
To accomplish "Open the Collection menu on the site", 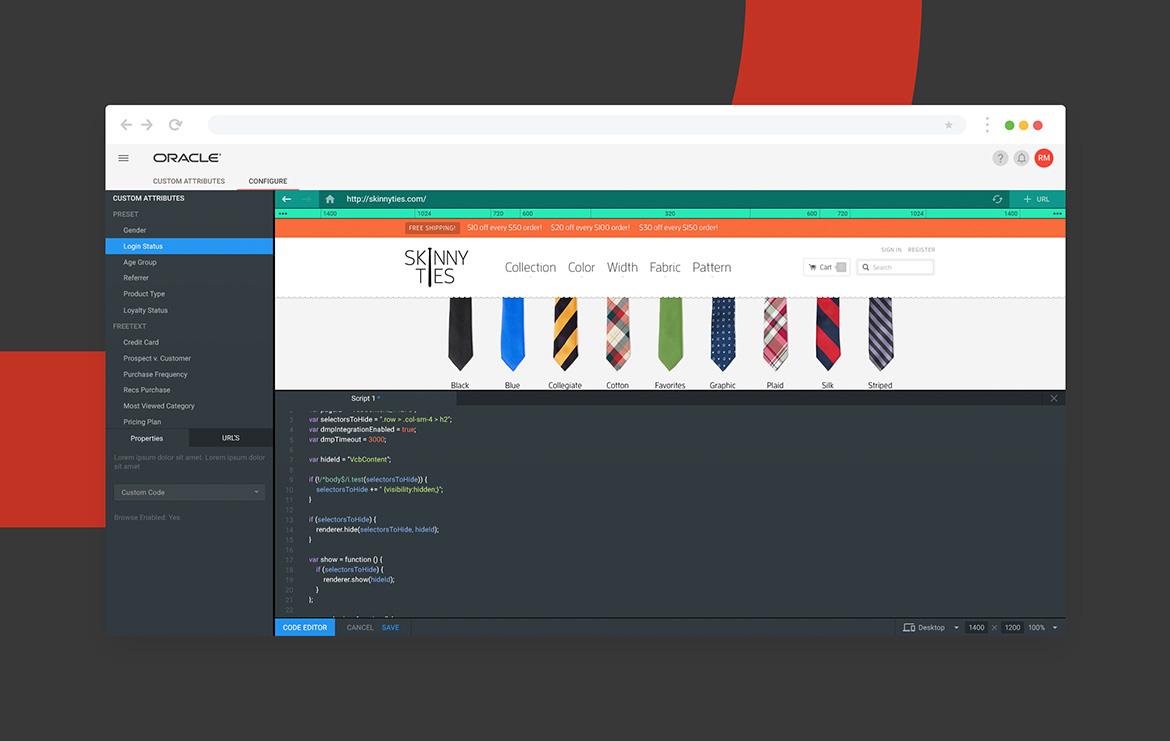I will click(531, 267).
